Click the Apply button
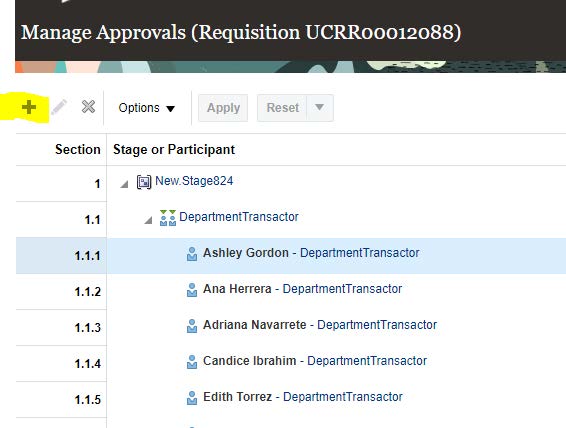This screenshot has width=566, height=428. point(223,108)
